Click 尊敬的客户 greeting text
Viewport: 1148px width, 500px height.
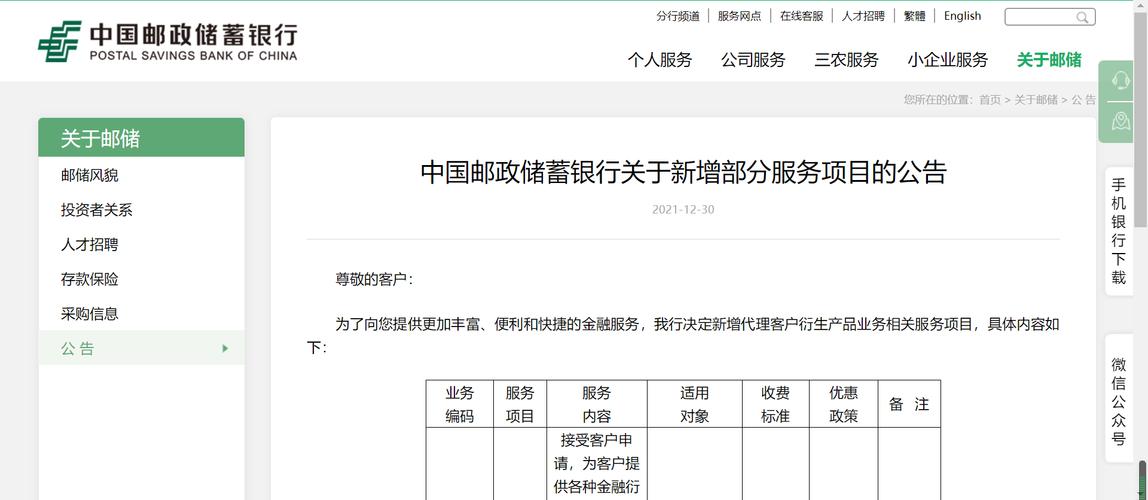(x=375, y=279)
